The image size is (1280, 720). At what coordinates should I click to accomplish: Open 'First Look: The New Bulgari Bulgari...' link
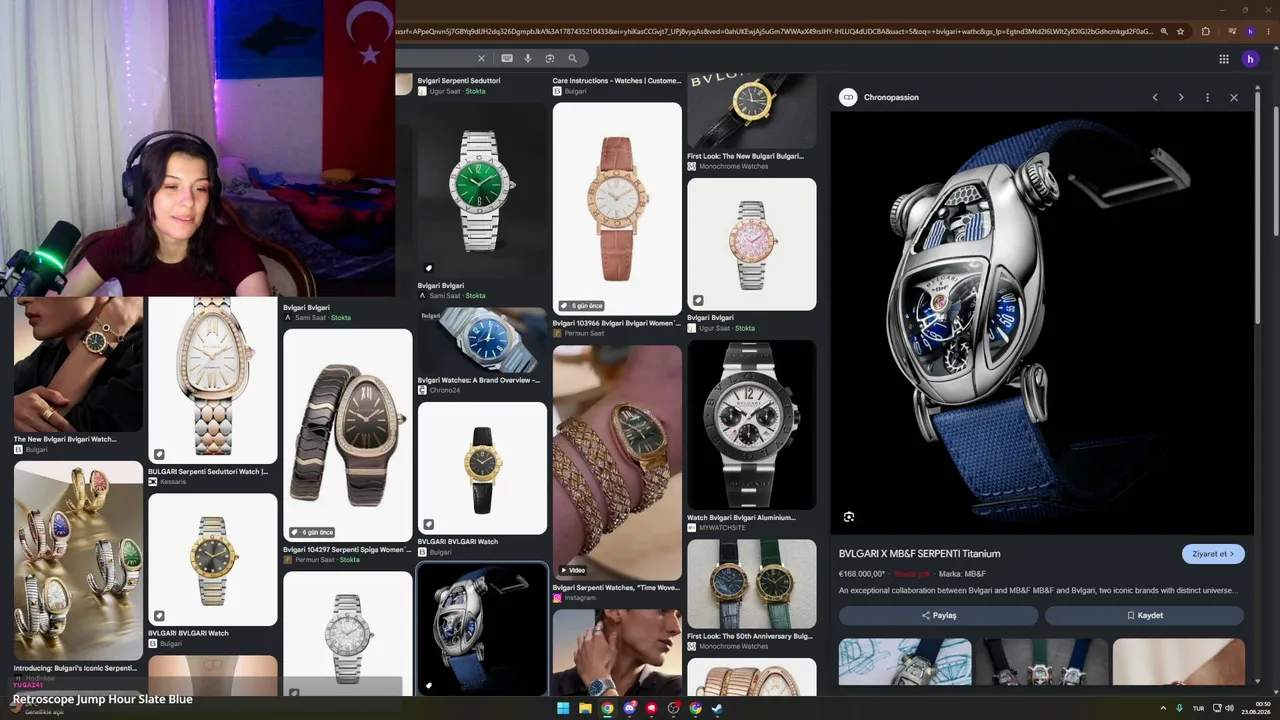pos(745,156)
